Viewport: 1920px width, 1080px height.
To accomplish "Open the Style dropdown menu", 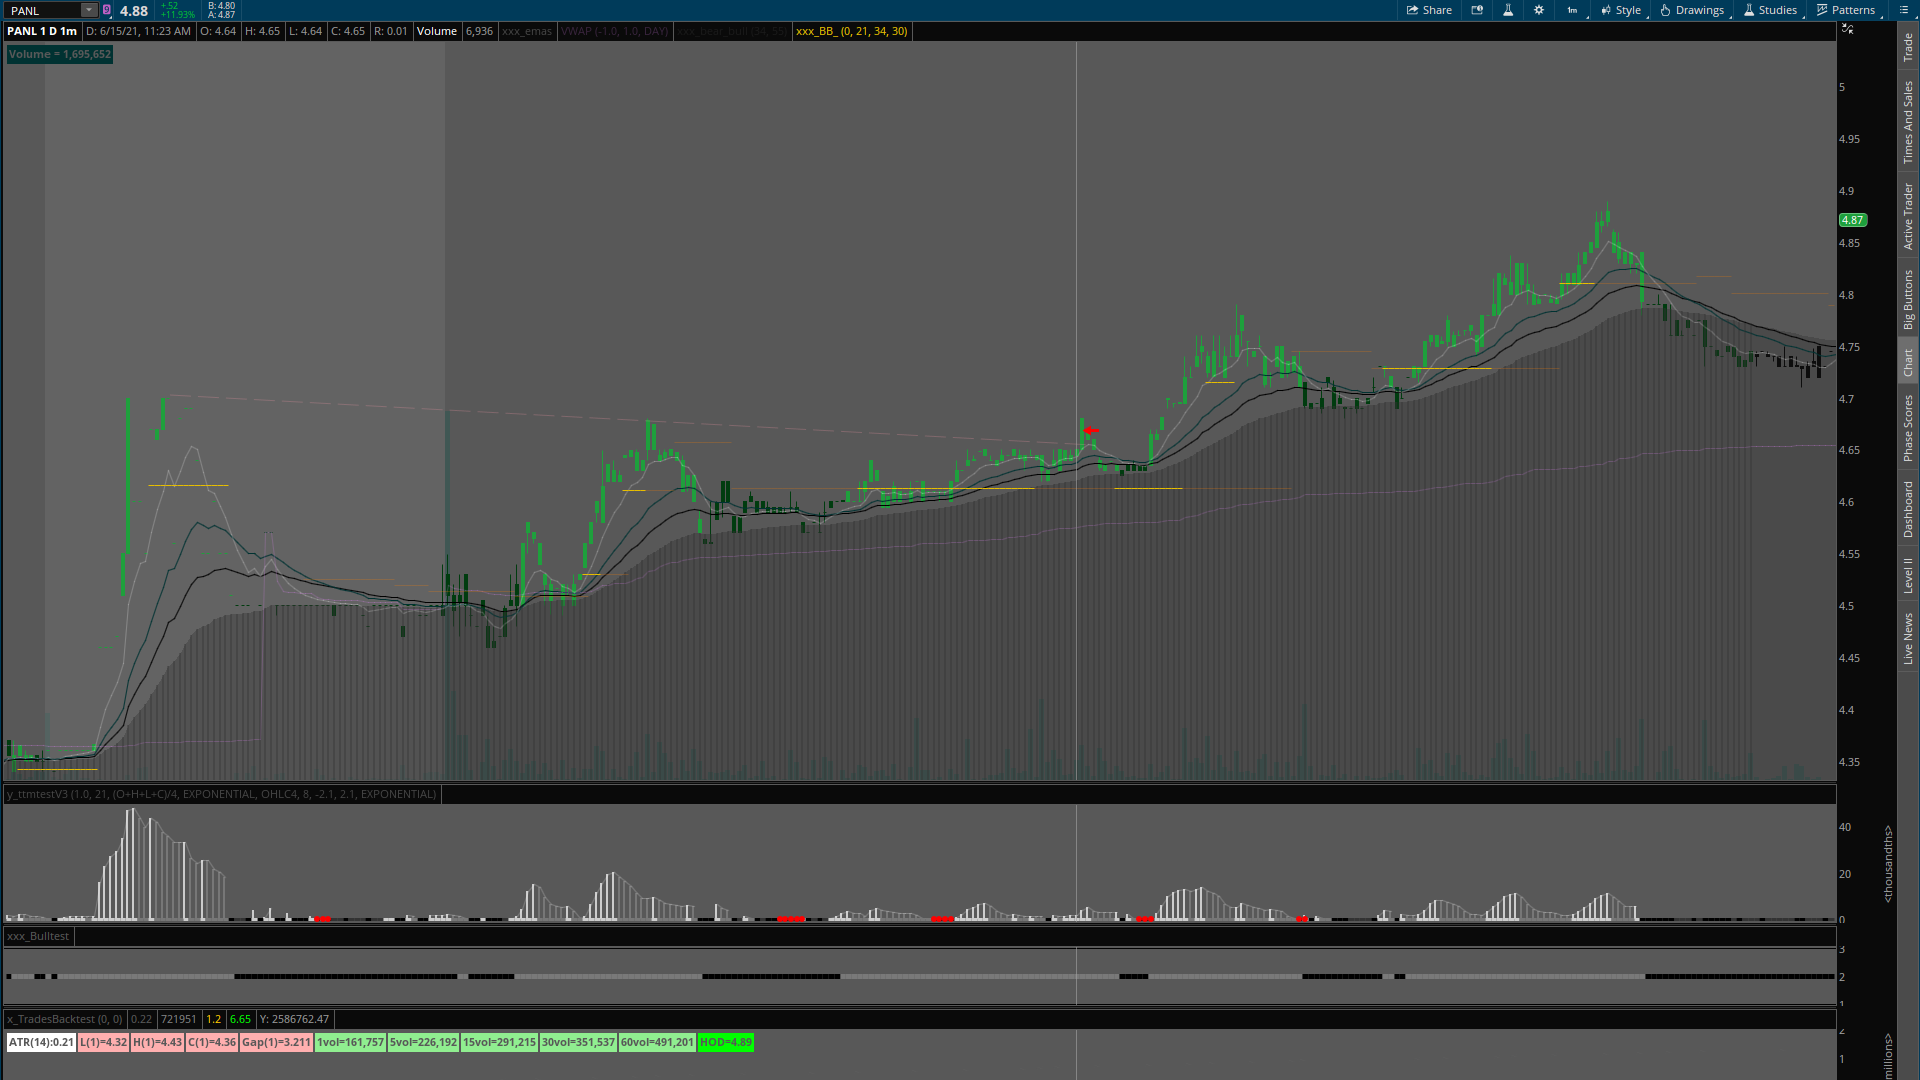I will click(1621, 10).
